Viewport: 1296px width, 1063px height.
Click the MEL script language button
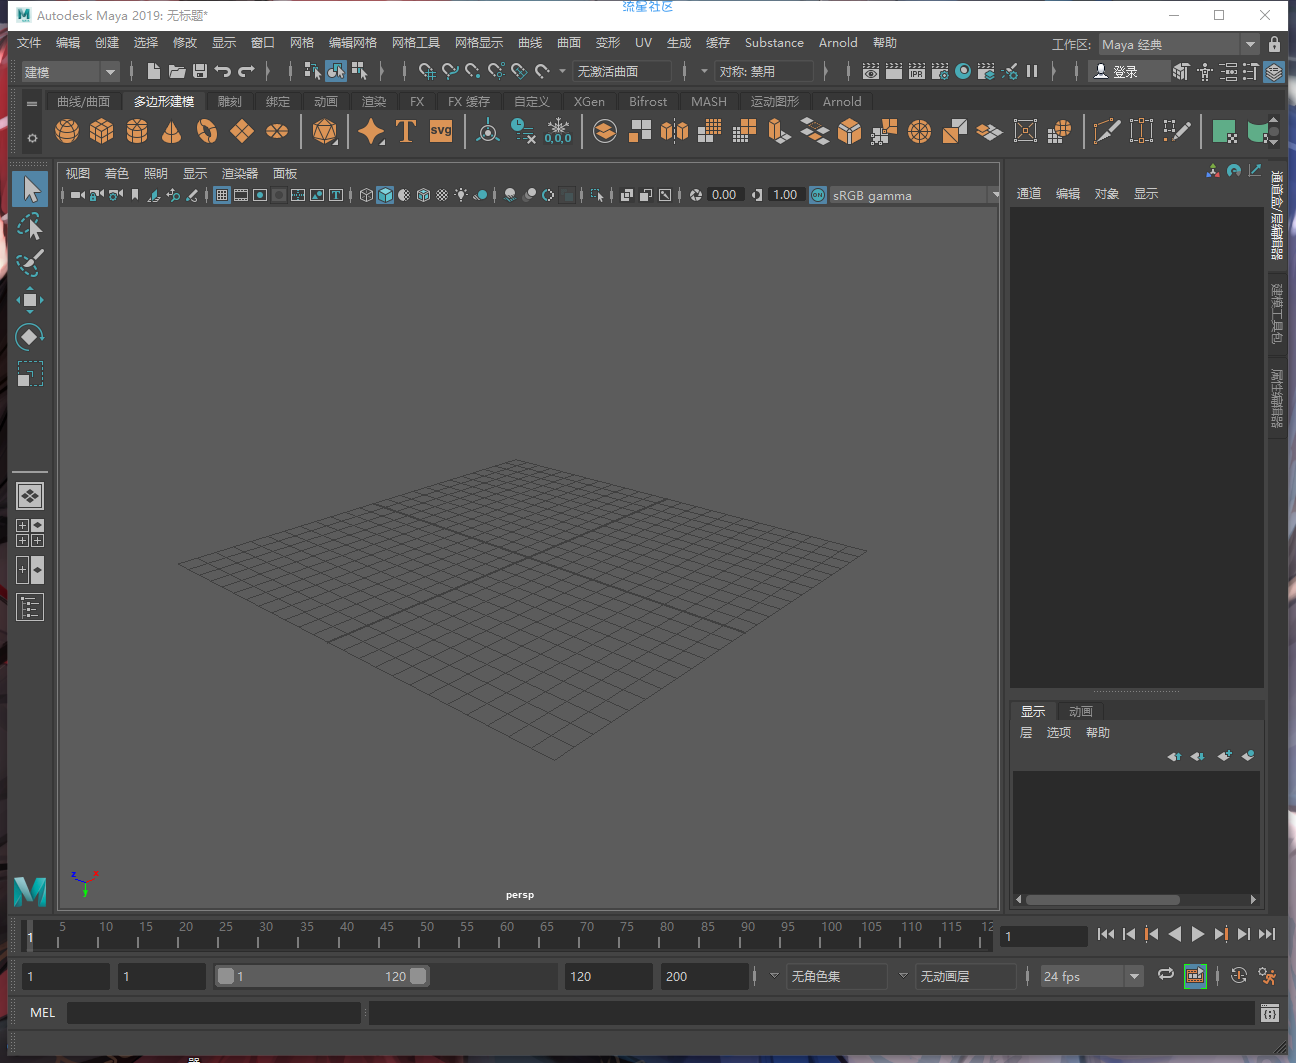tap(43, 1013)
